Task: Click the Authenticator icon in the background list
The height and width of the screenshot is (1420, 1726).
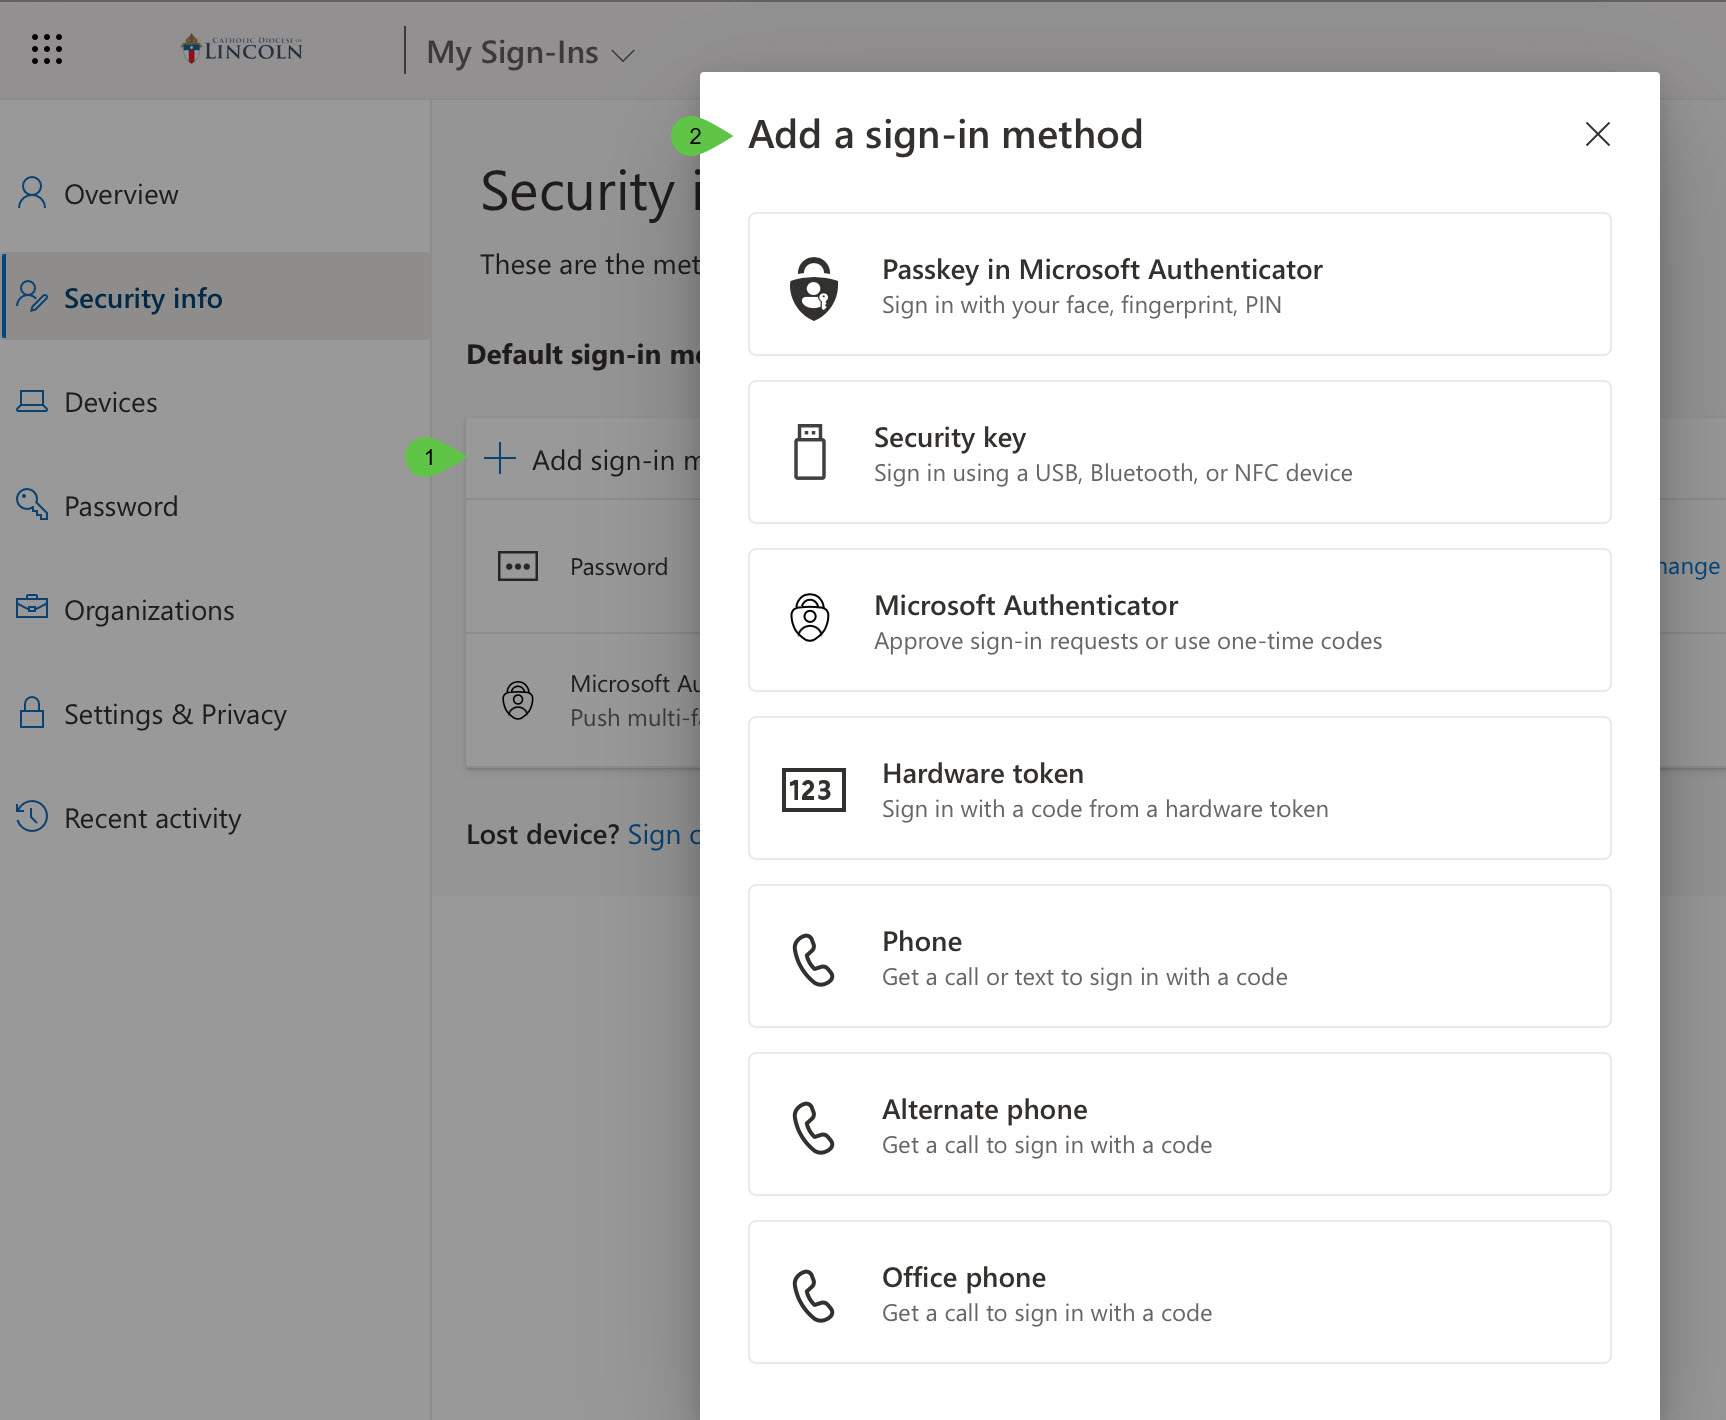Action: click(518, 700)
